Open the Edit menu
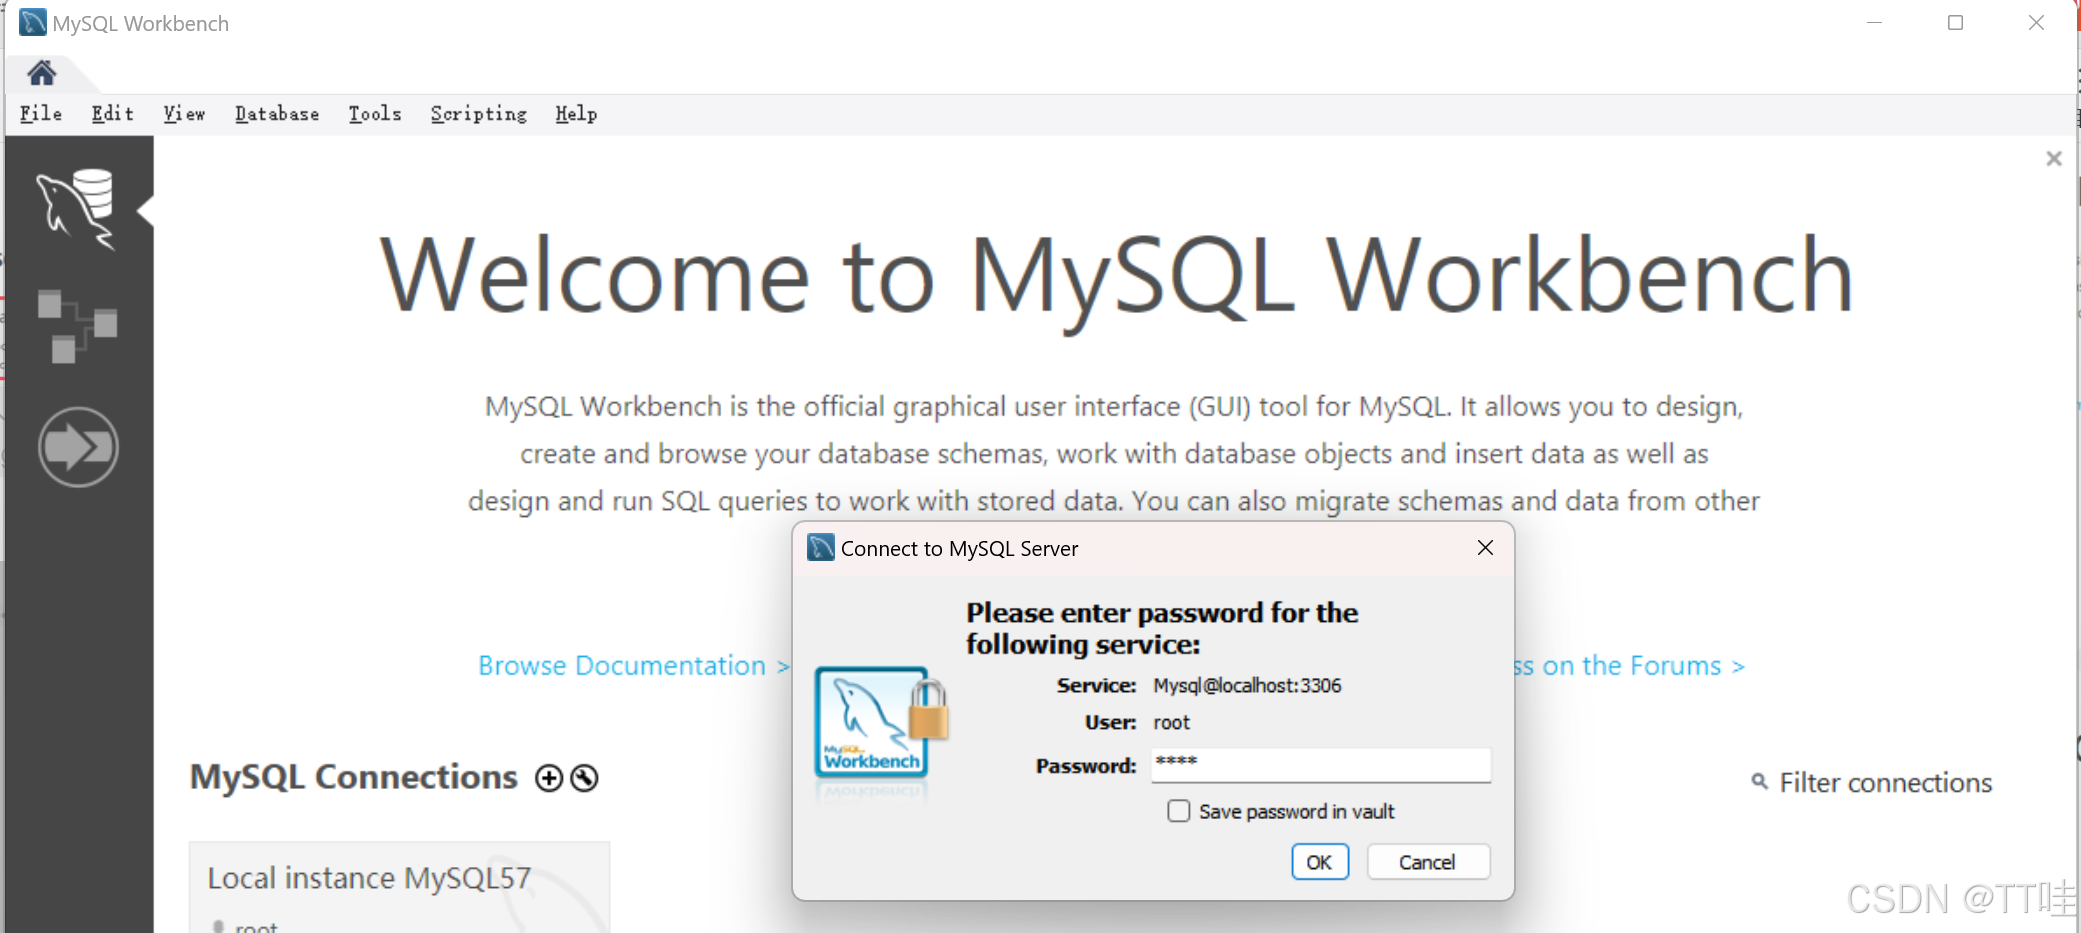This screenshot has height=933, width=2081. pyautogui.click(x=113, y=114)
